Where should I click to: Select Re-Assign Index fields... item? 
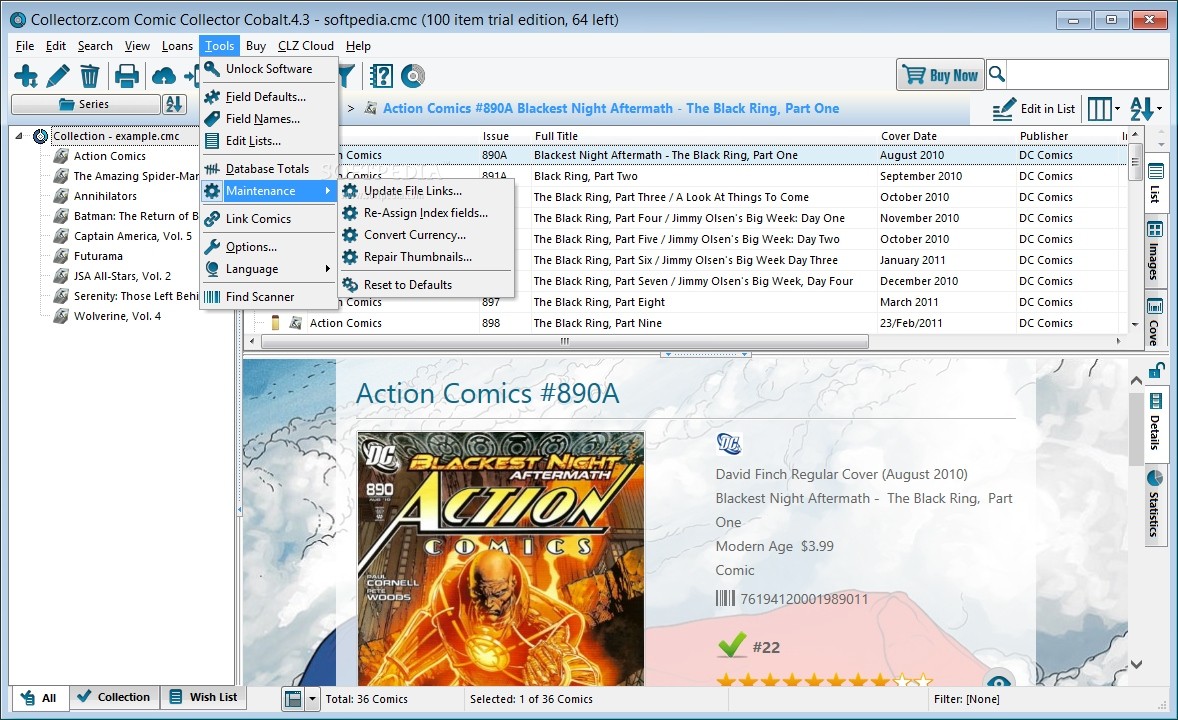(x=426, y=213)
